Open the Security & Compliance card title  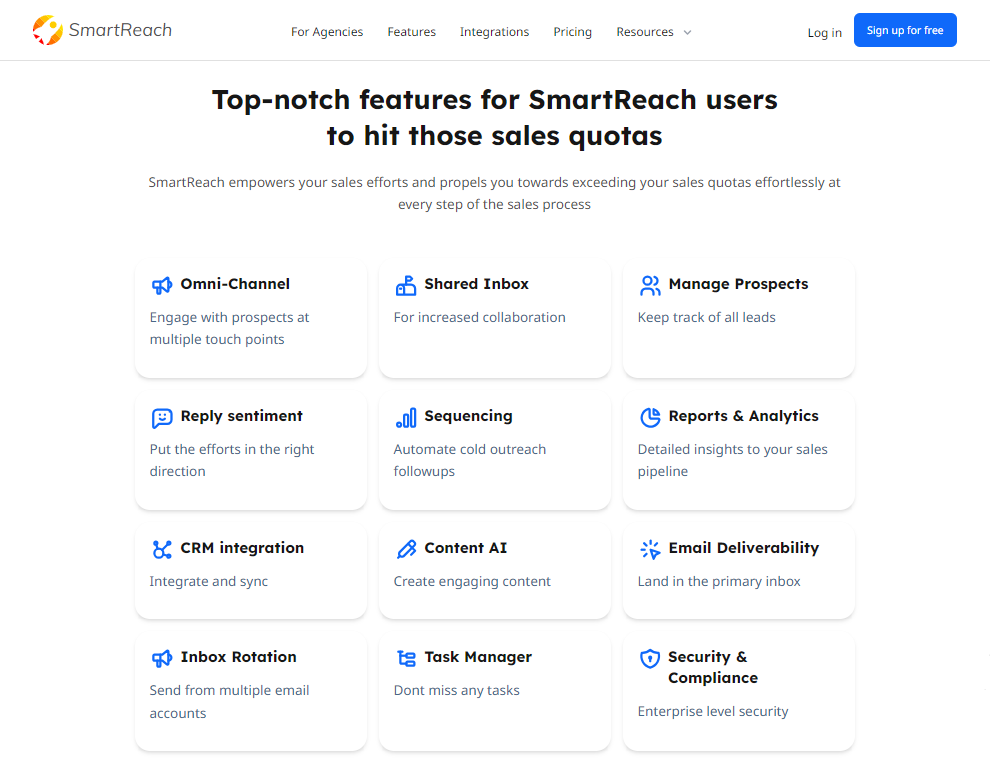click(x=713, y=668)
